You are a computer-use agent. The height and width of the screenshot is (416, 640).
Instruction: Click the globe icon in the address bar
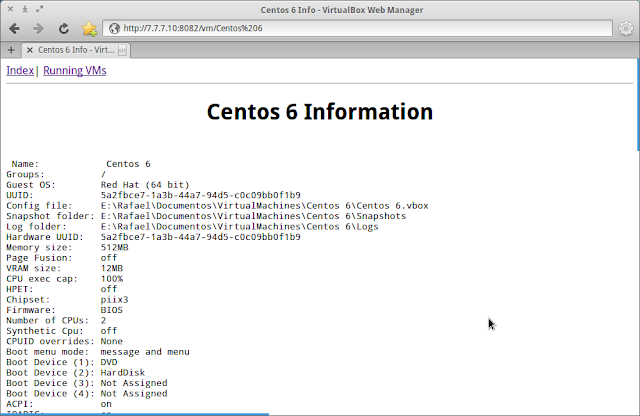pos(114,28)
